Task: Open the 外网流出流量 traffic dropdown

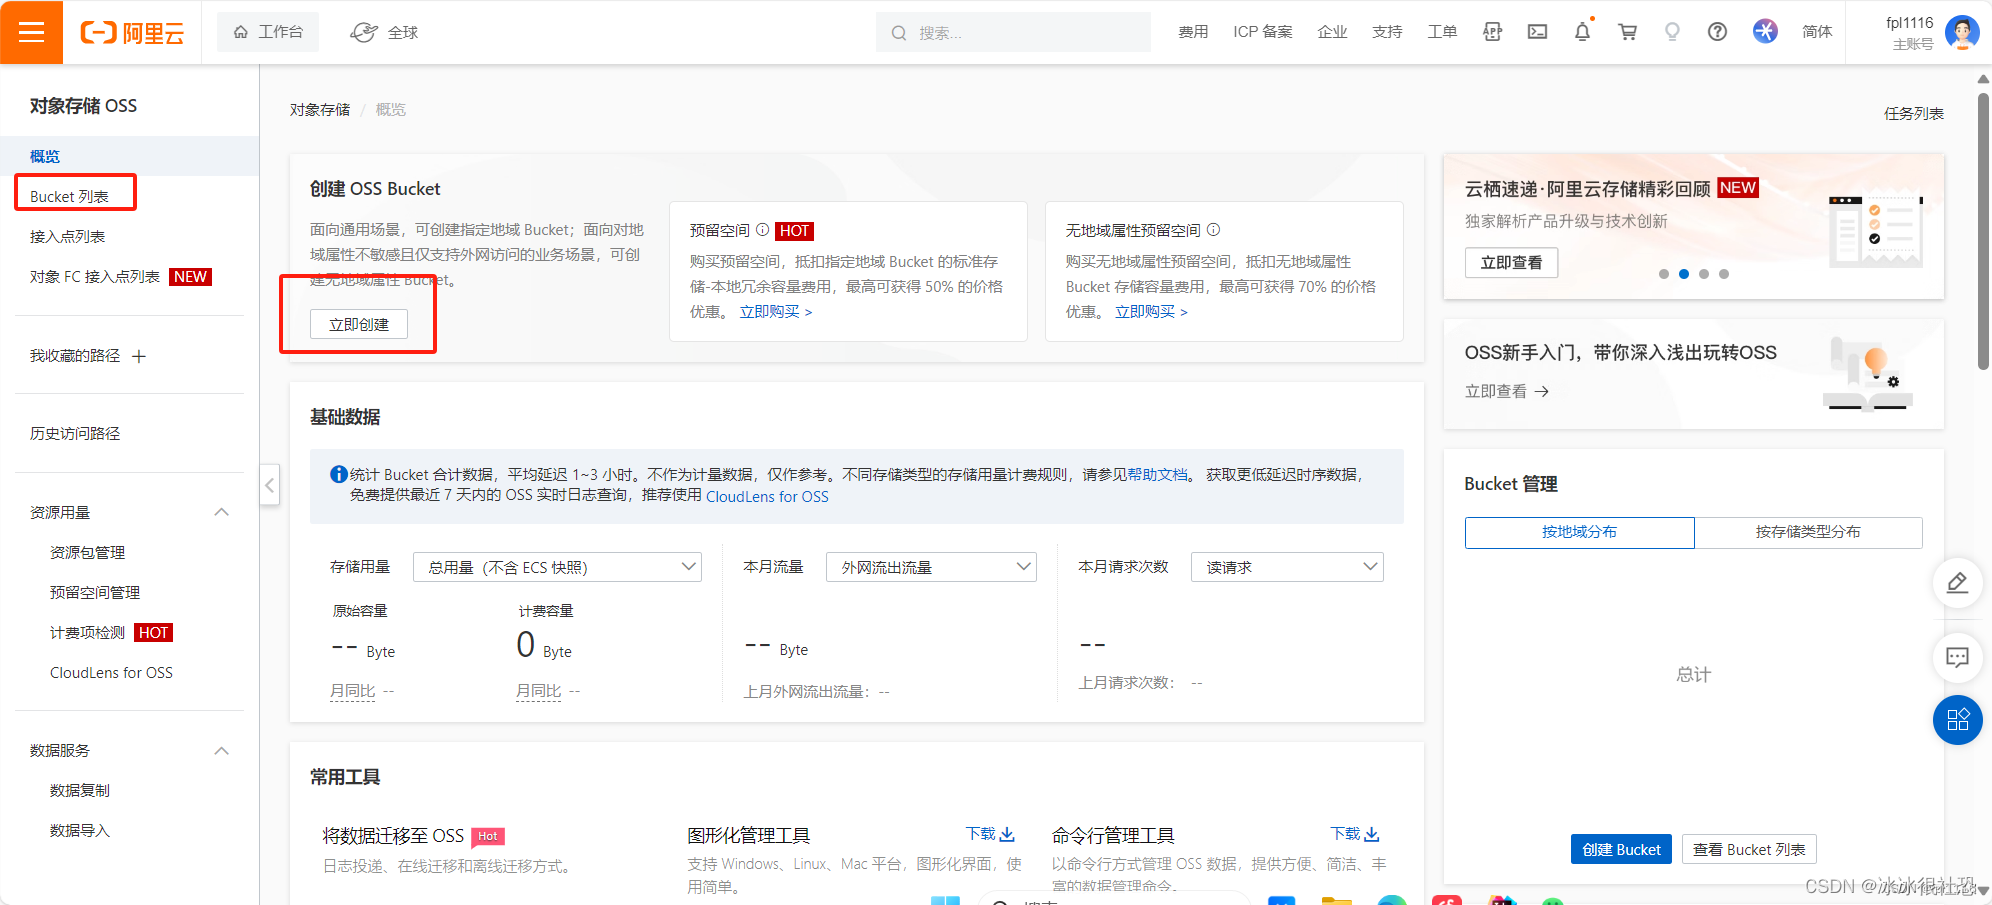Action: point(931,567)
